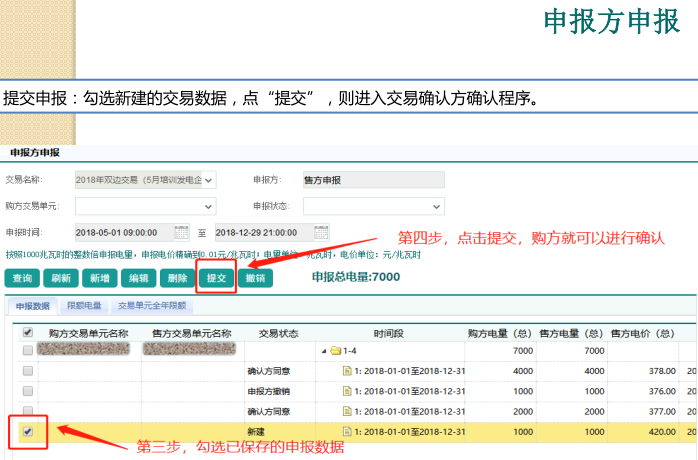Image resolution: width=698 pixels, height=460 pixels.
Task: Open start date calendar picker icon
Action: [x=181, y=232]
